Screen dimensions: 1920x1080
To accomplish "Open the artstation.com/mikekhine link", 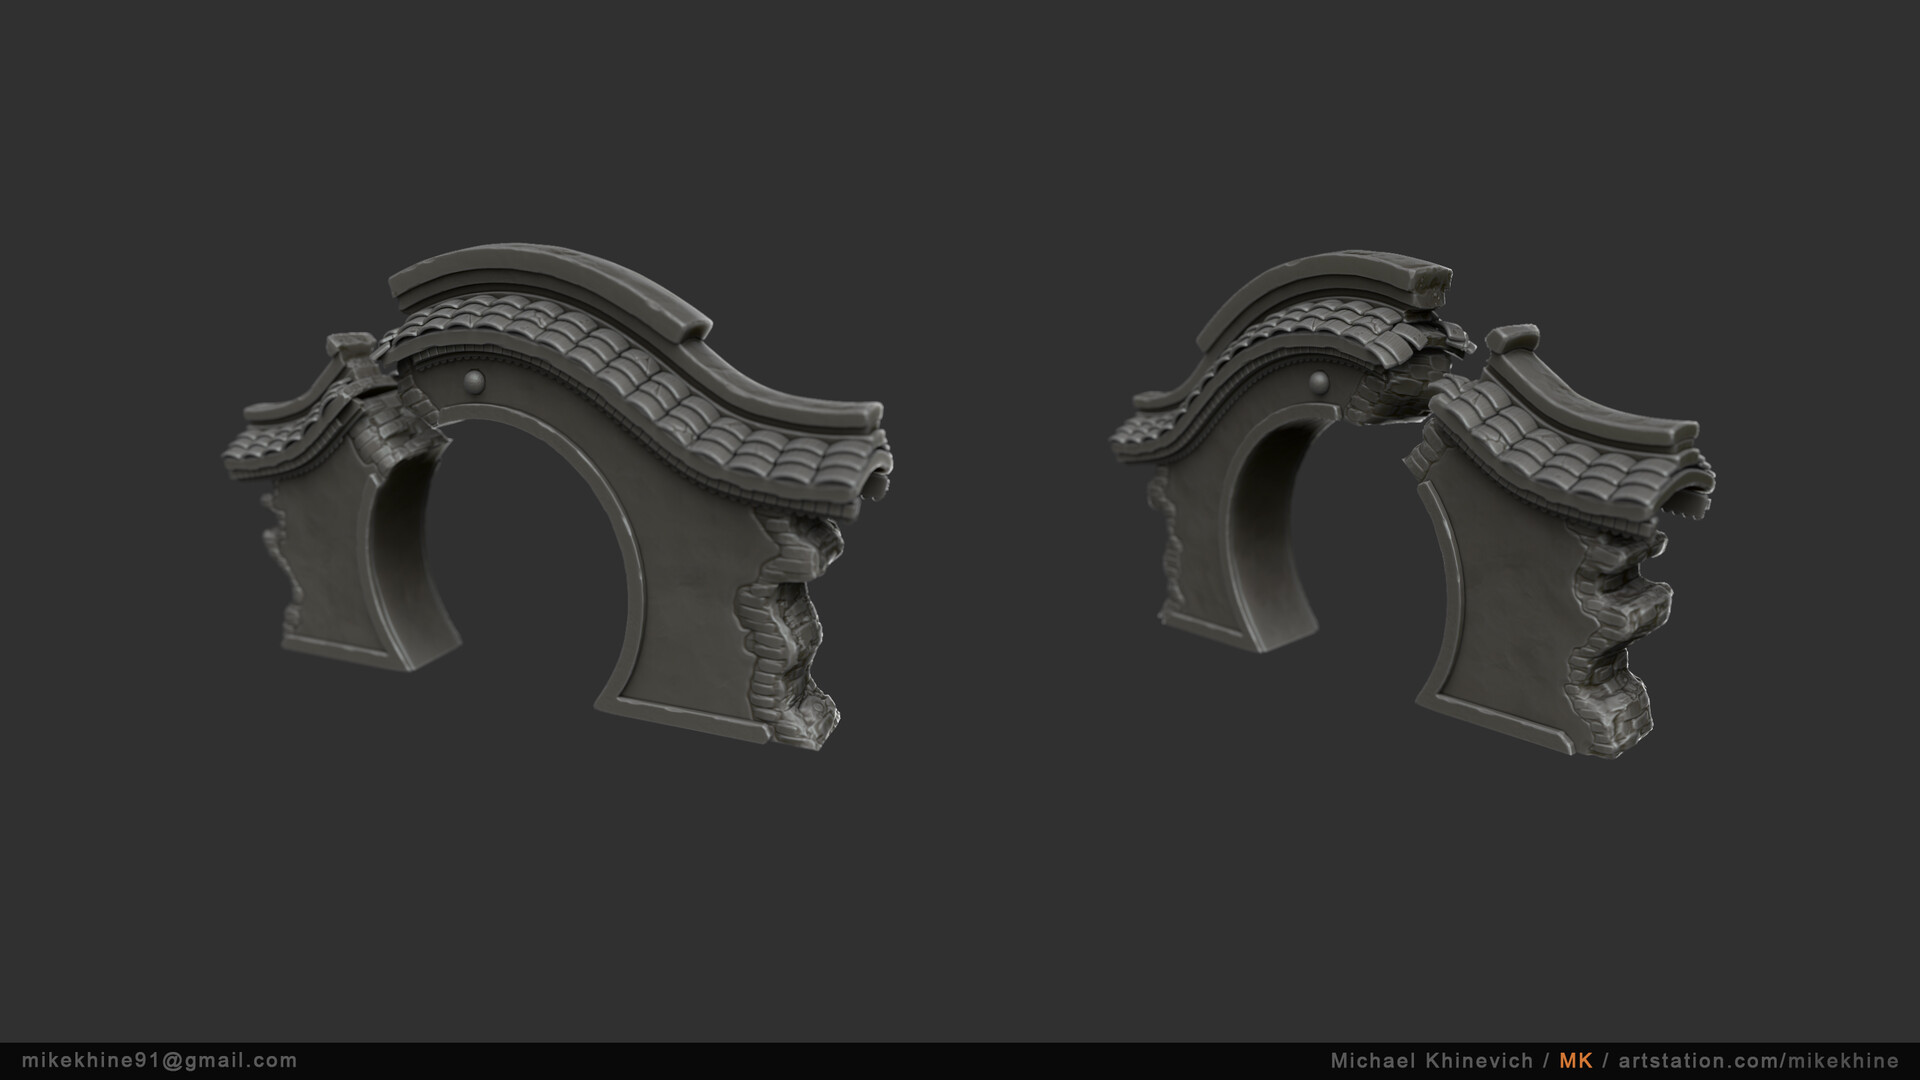I will pos(1758,1061).
